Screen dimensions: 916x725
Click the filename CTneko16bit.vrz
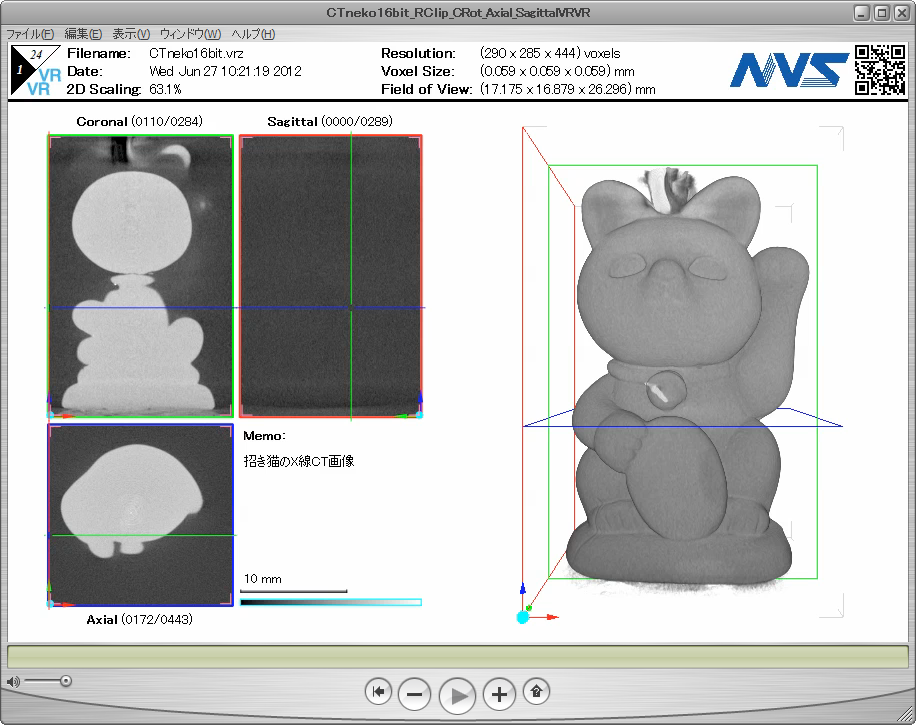click(196, 53)
